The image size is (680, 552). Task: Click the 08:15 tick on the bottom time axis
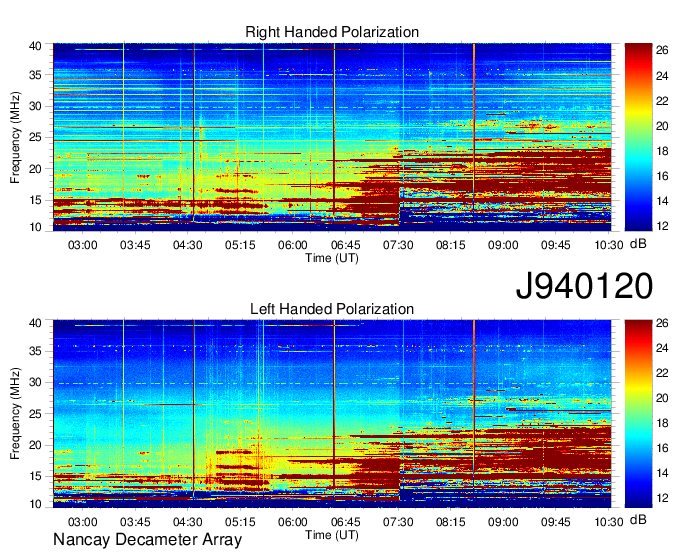click(x=451, y=522)
